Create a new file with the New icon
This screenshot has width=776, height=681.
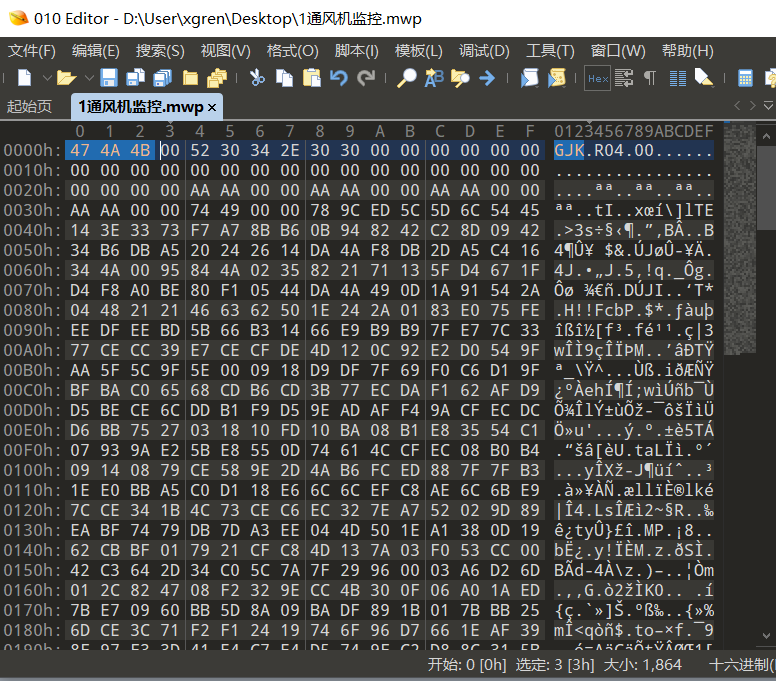click(24, 78)
